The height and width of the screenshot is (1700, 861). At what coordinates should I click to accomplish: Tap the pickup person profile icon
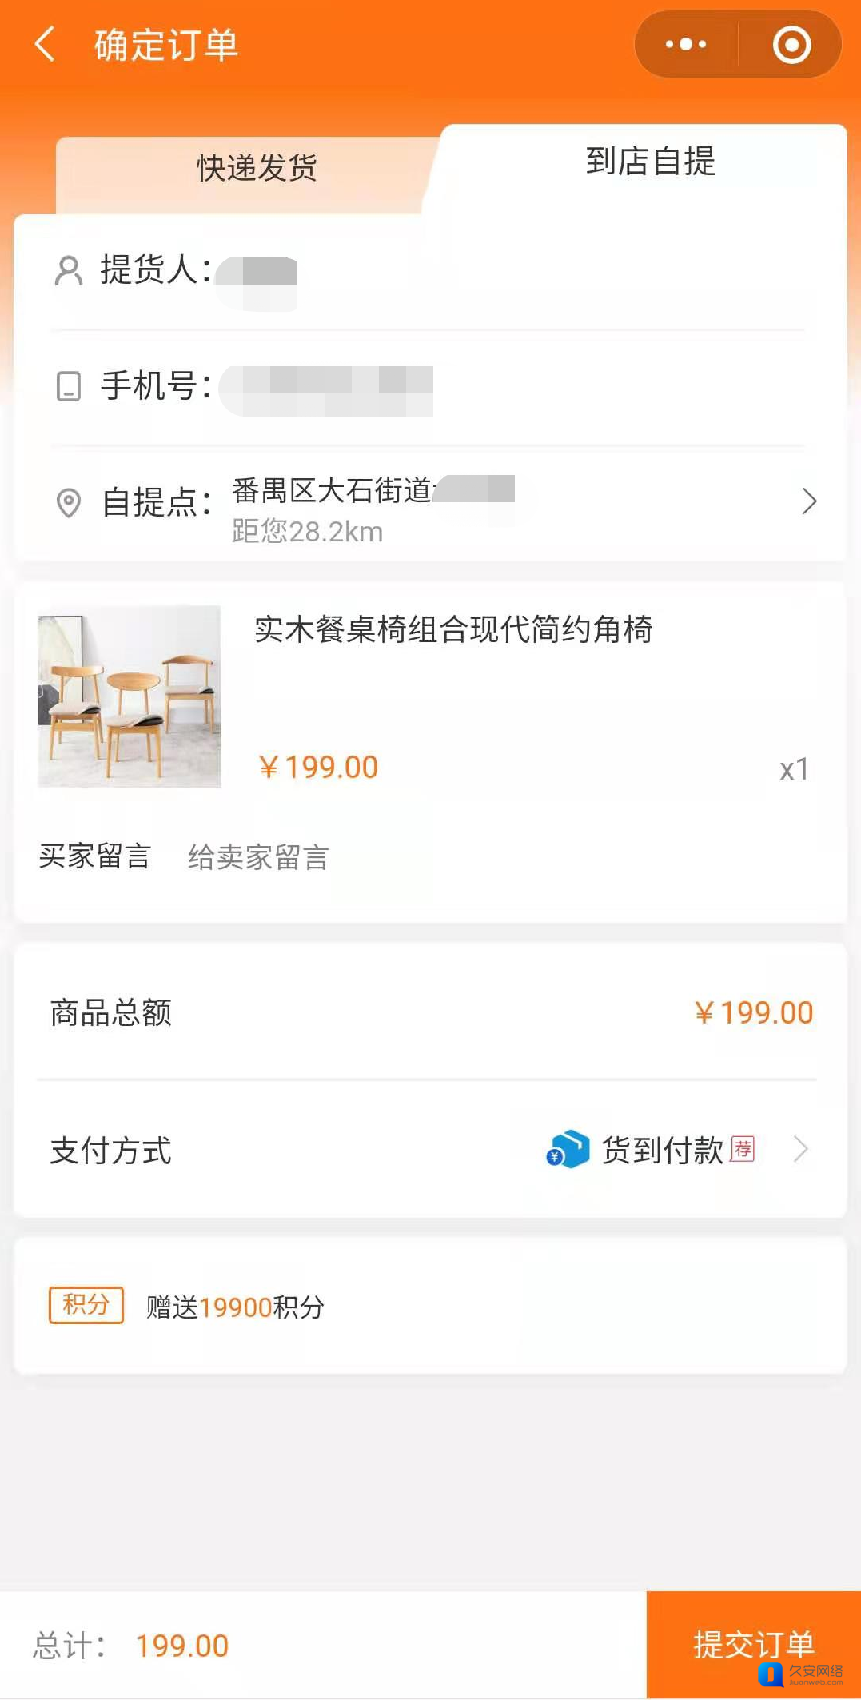click(x=68, y=271)
